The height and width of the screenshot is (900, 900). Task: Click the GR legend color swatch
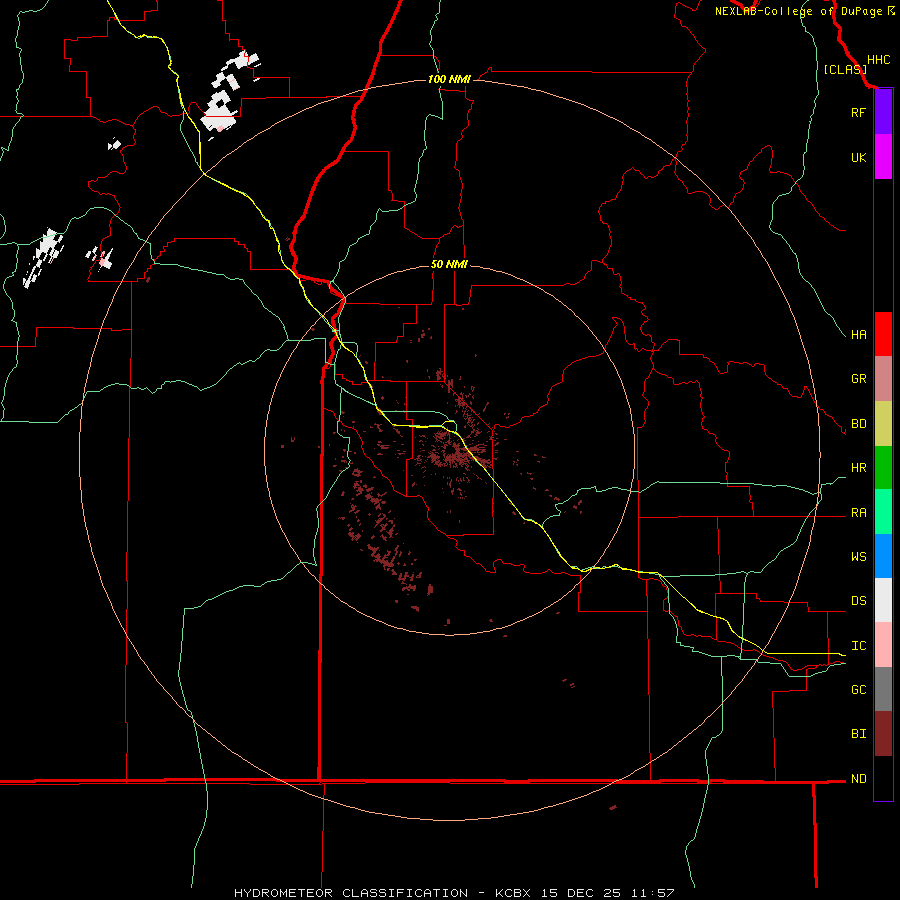[x=883, y=379]
